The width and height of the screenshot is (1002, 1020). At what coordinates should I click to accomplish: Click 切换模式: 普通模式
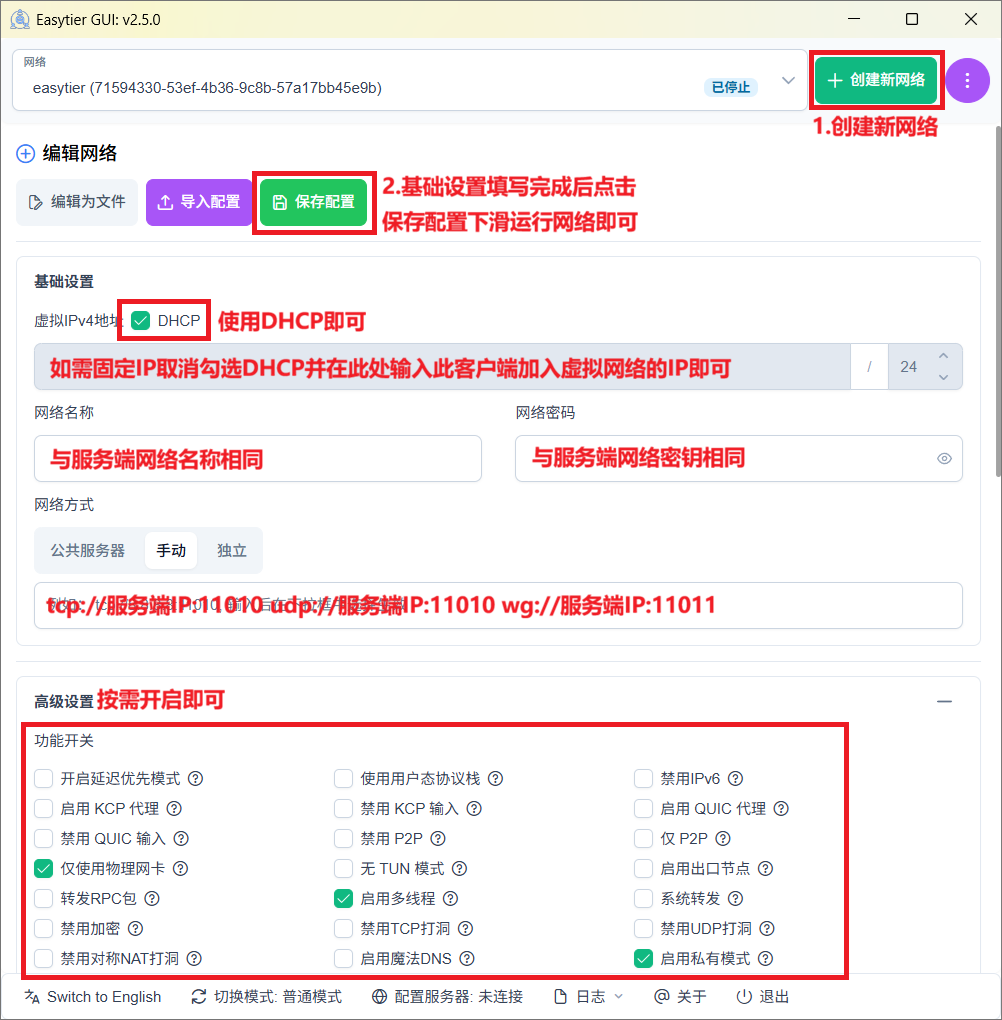(x=266, y=997)
